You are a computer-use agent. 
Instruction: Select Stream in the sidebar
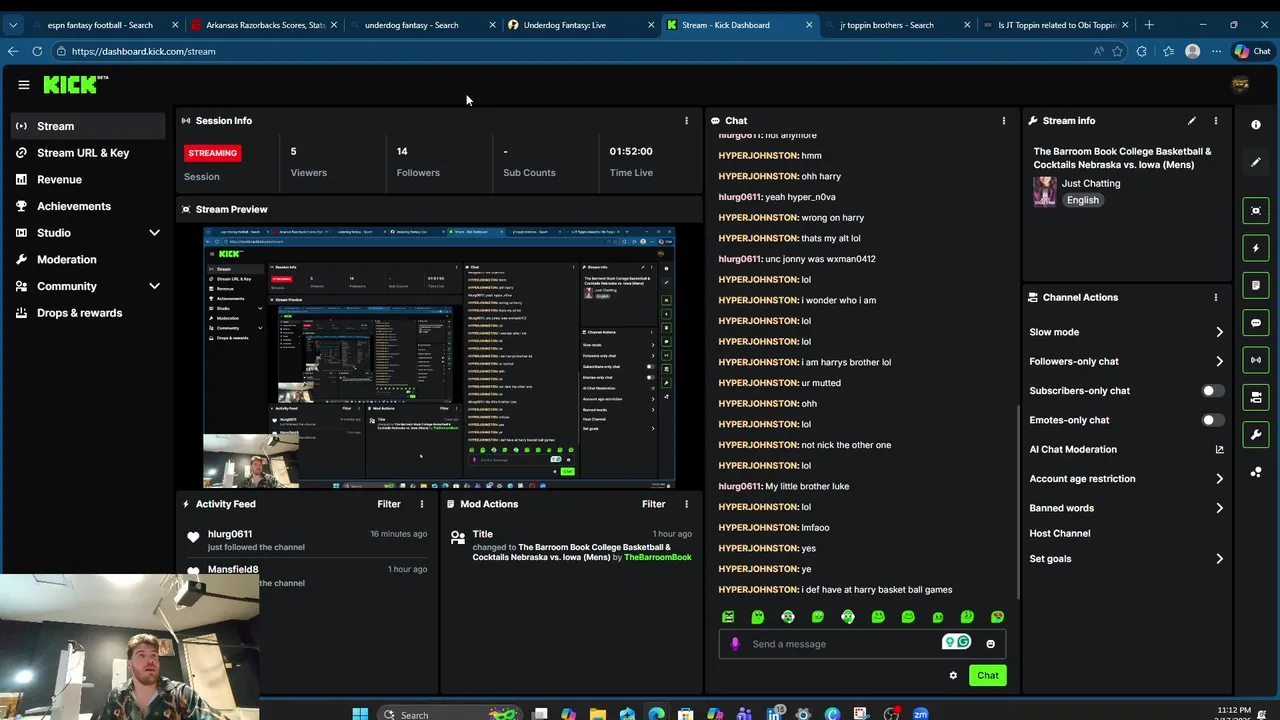point(88,126)
